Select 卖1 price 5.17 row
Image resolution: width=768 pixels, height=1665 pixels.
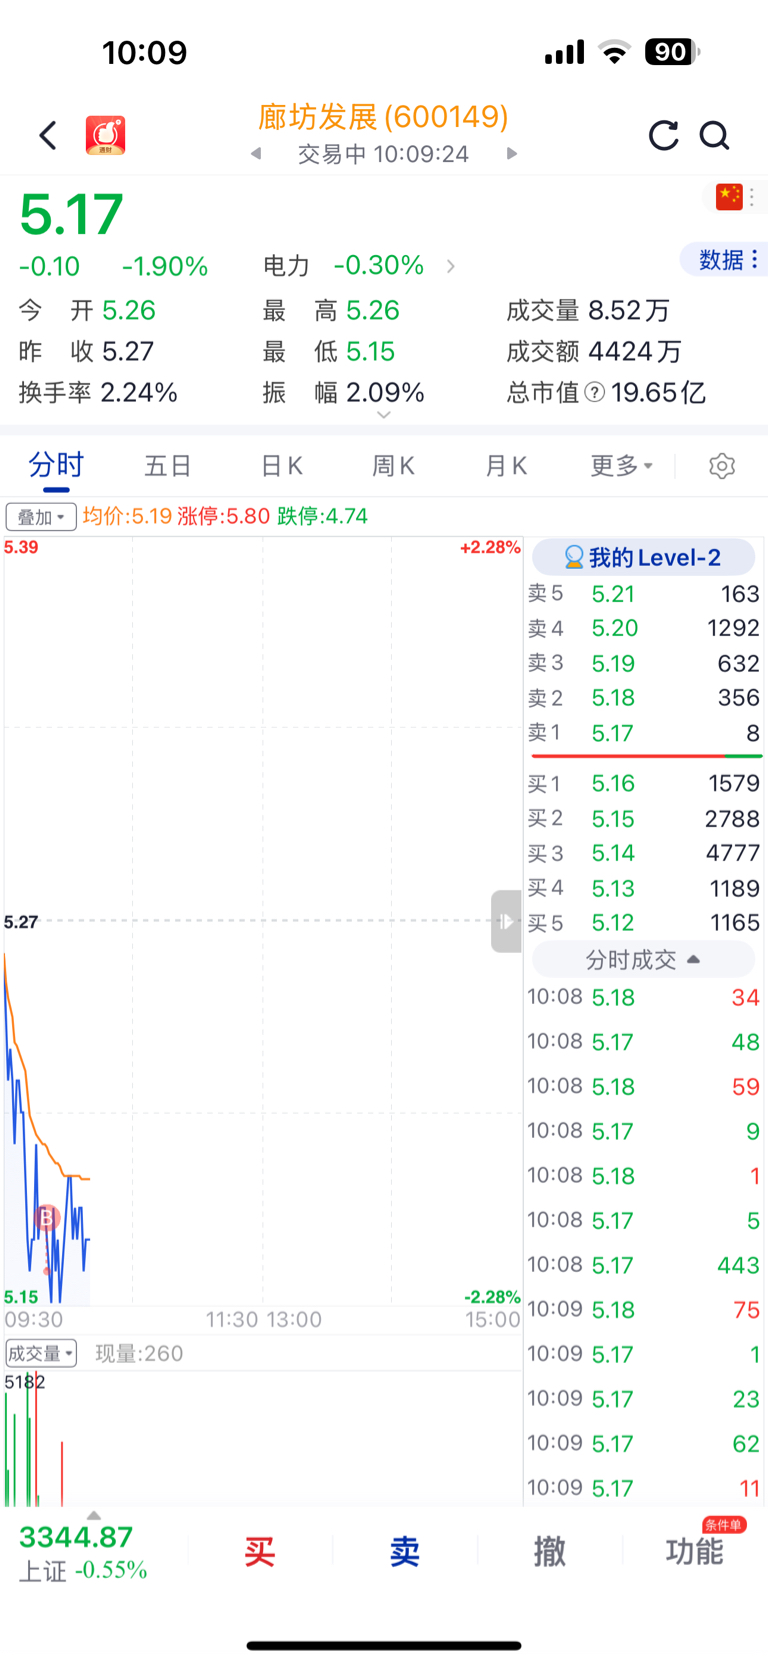tap(644, 733)
